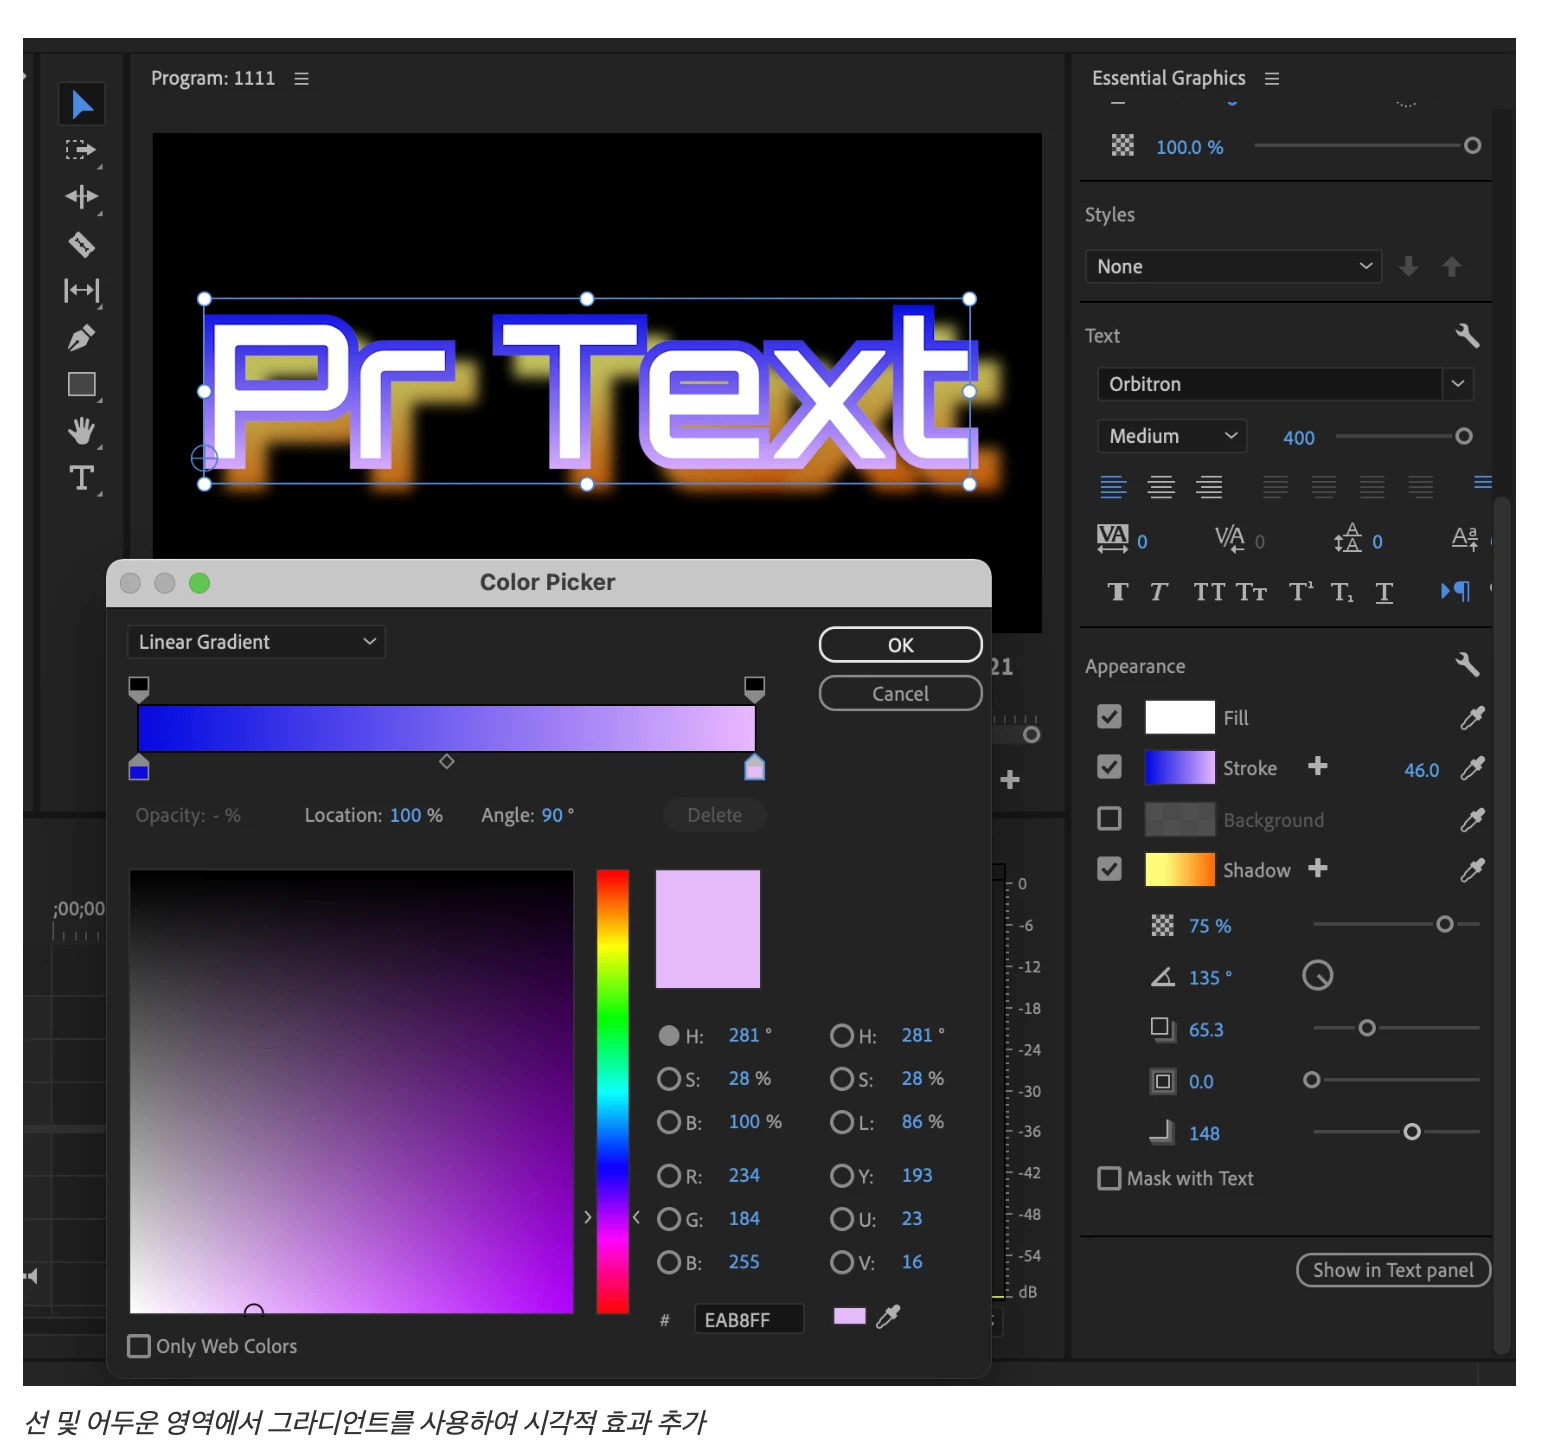Select the Pen tool

[81, 338]
